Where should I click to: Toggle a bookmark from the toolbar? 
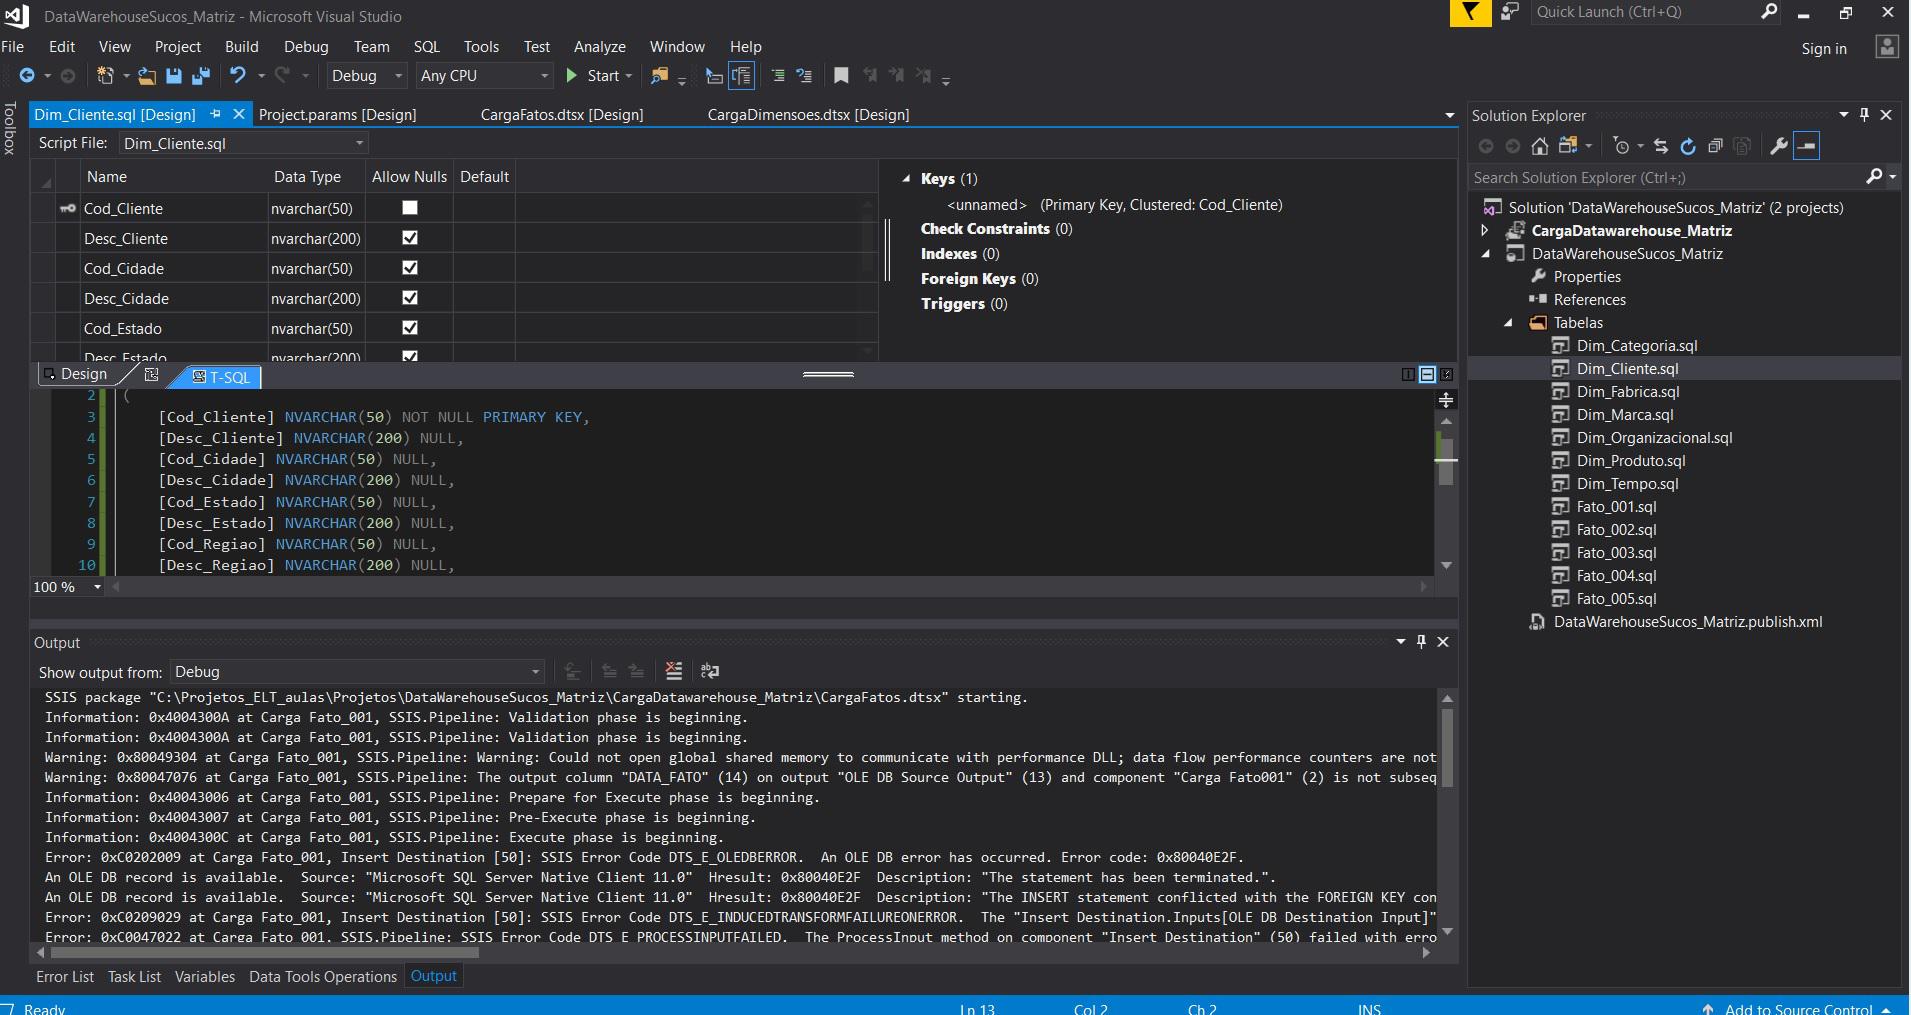(841, 76)
